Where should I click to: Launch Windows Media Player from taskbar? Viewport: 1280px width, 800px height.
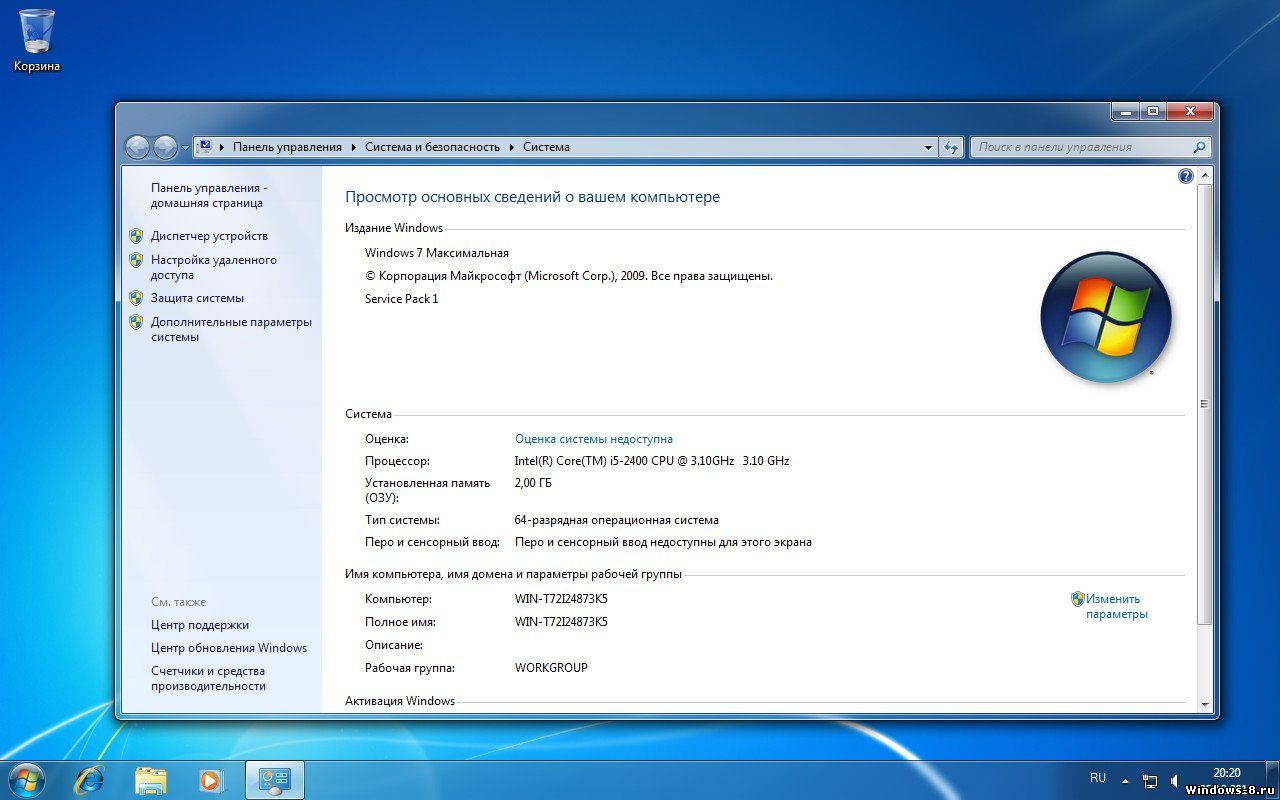click(x=210, y=780)
